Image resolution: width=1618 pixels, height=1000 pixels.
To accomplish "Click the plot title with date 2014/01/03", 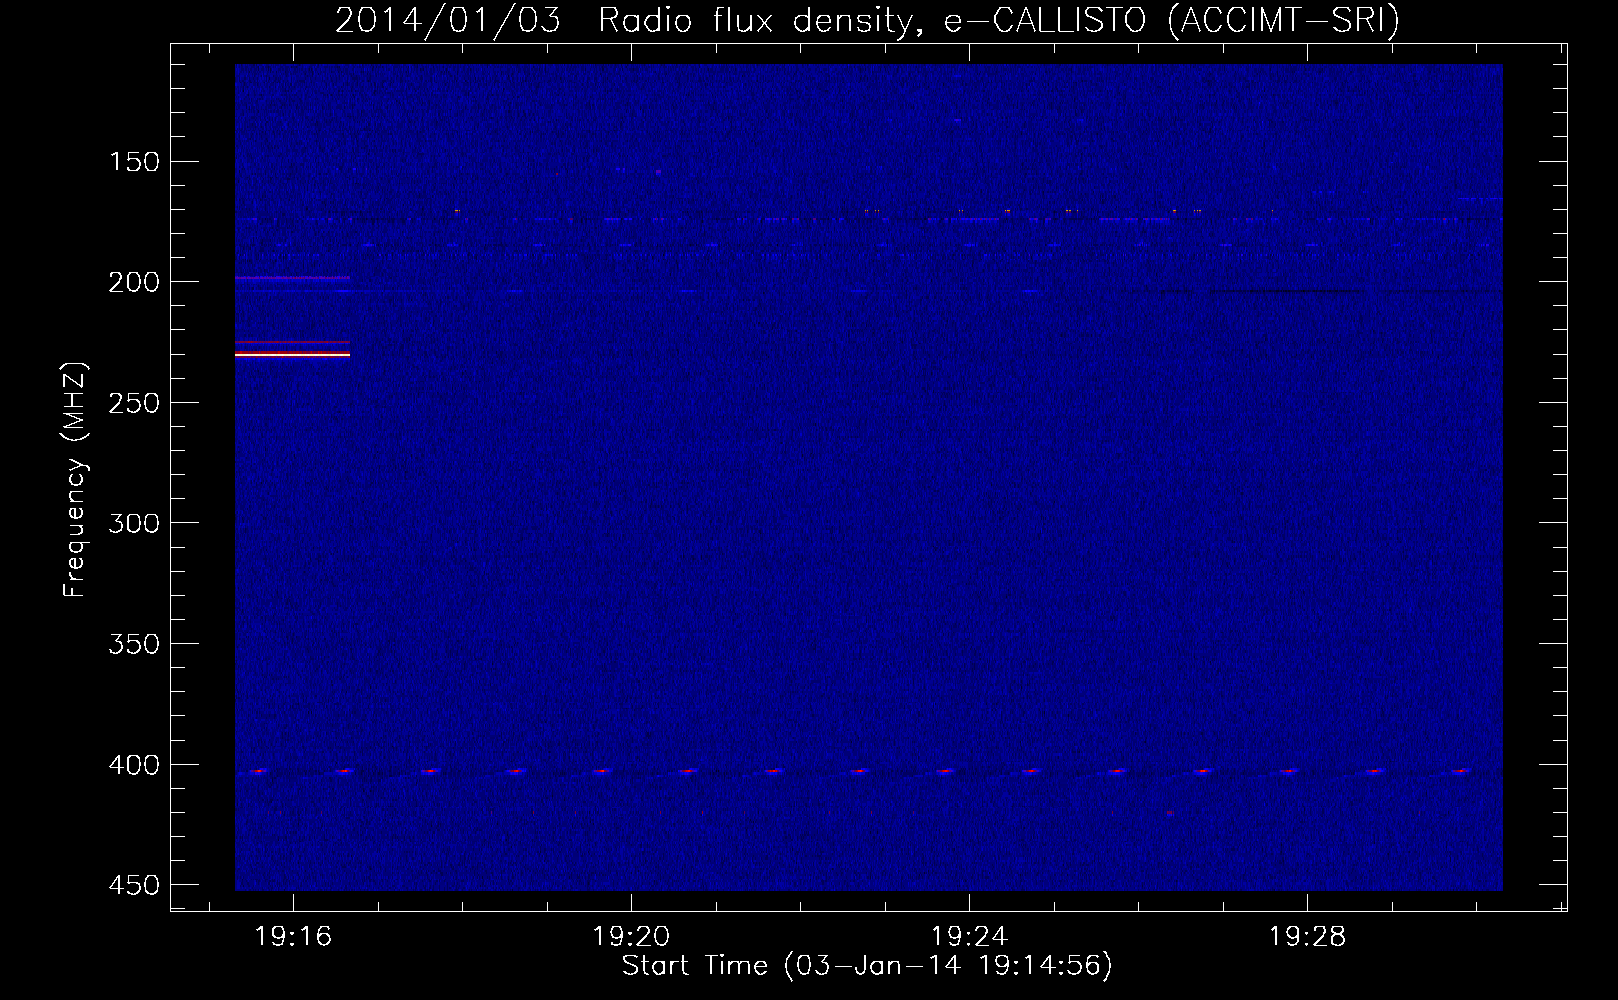I will (867, 20).
